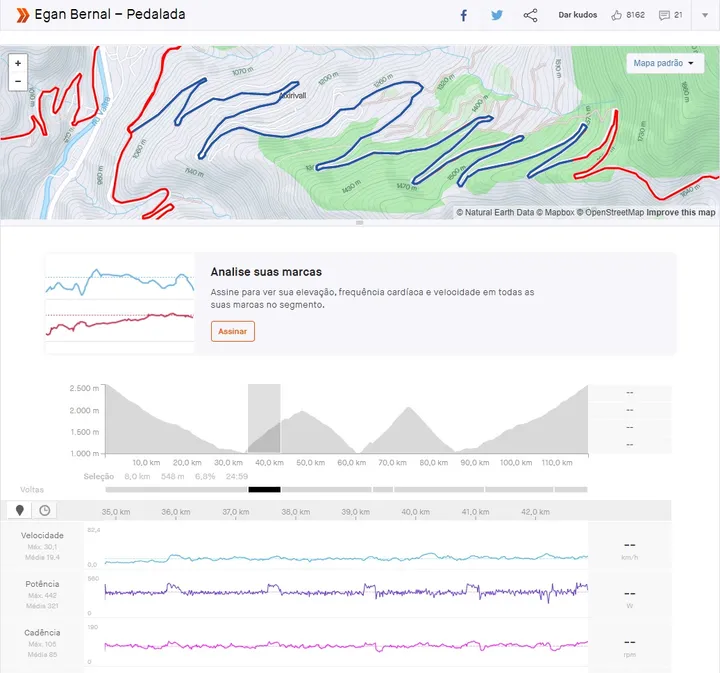The width and height of the screenshot is (720, 673).
Task: Click the selected region on elevation chart
Action: click(x=264, y=420)
